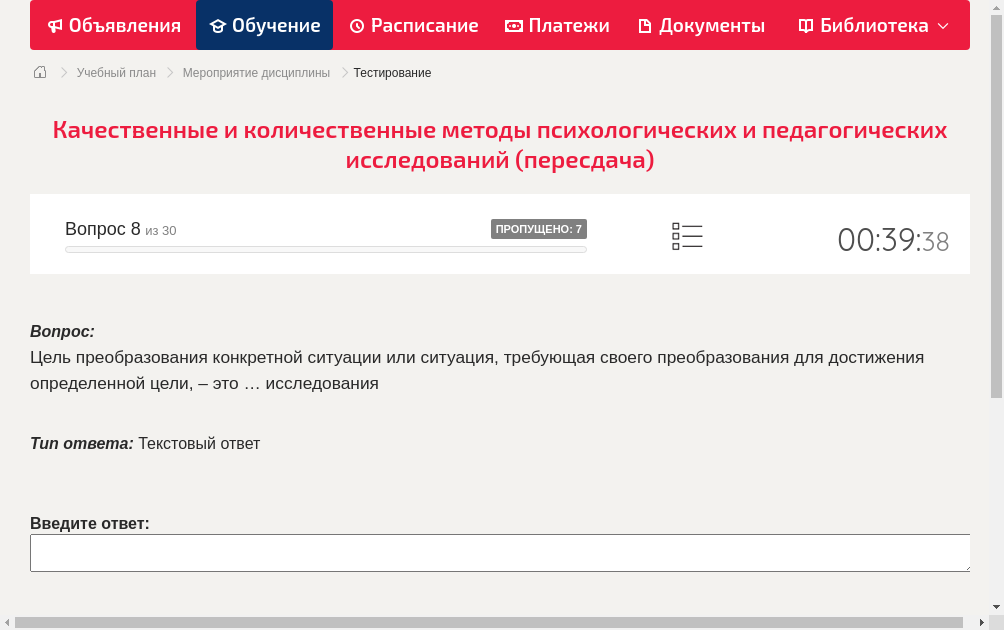The height and width of the screenshot is (630, 1004).
Task: Open the question list navigator icon
Action: (x=687, y=236)
